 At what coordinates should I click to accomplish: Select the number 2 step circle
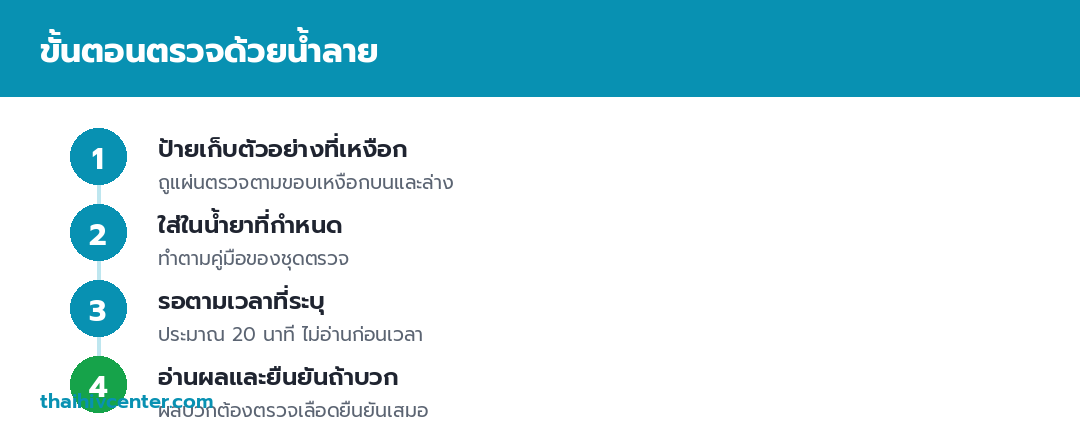98,232
